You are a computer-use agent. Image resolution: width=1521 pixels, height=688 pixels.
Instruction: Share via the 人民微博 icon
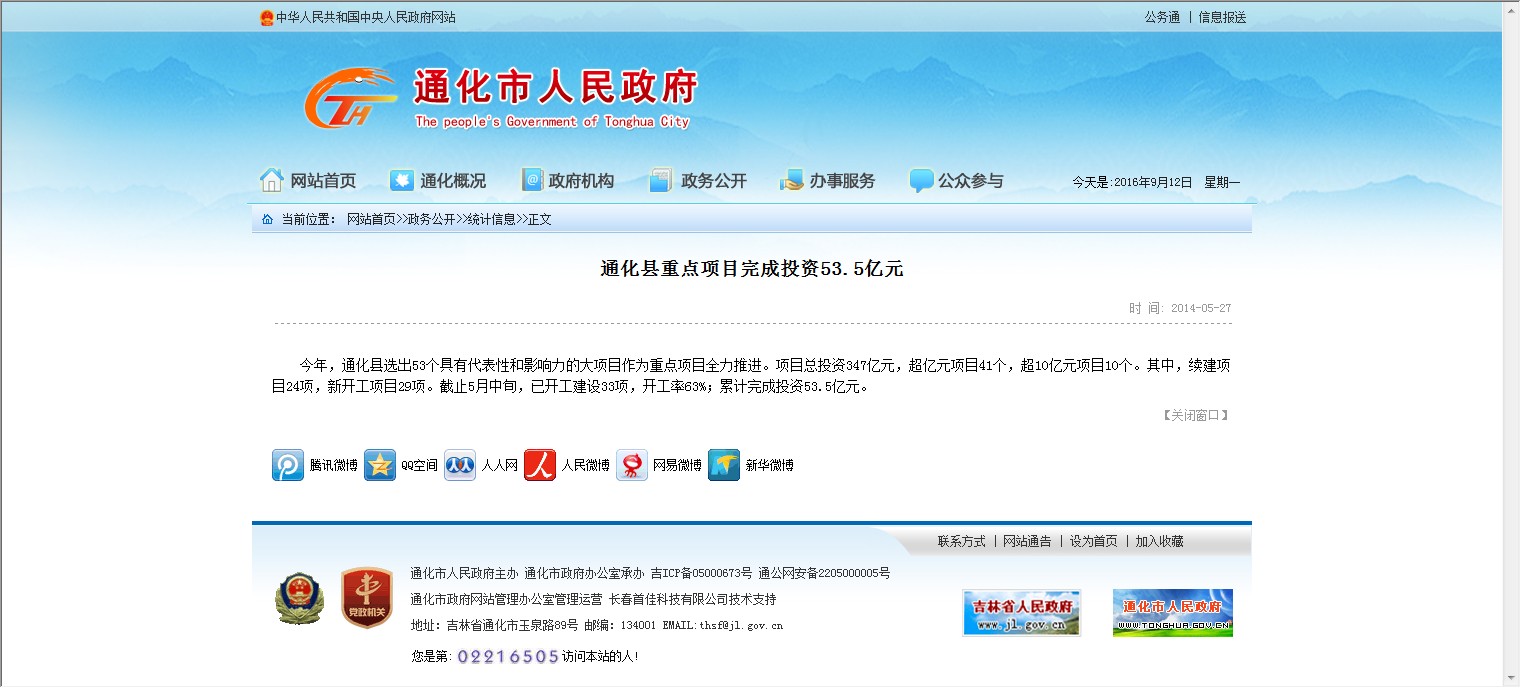click(540, 465)
